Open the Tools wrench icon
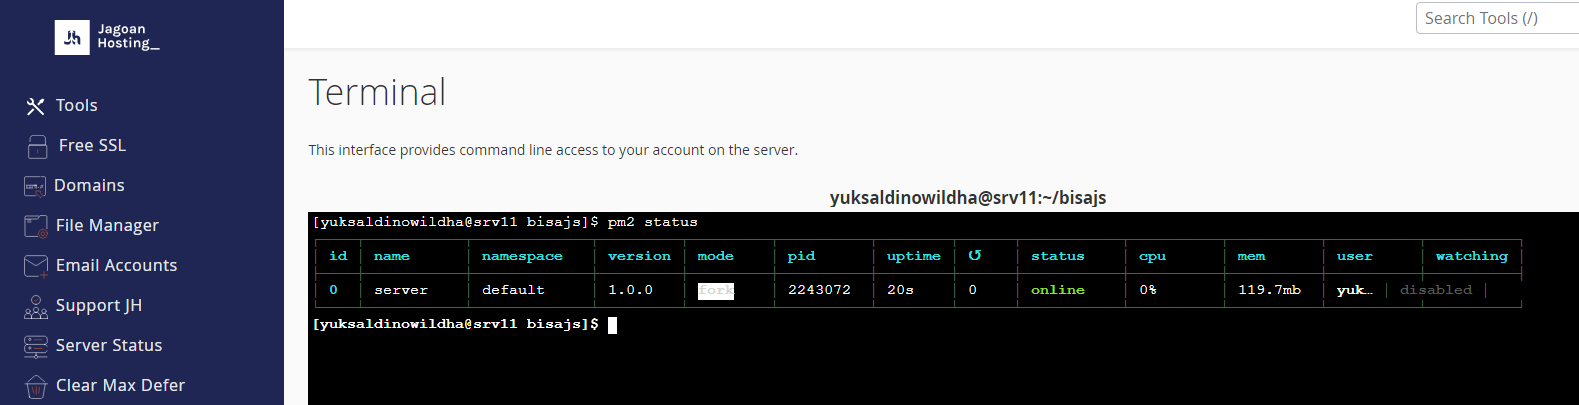Screen dimensions: 1579x405 pyautogui.click(x=36, y=106)
